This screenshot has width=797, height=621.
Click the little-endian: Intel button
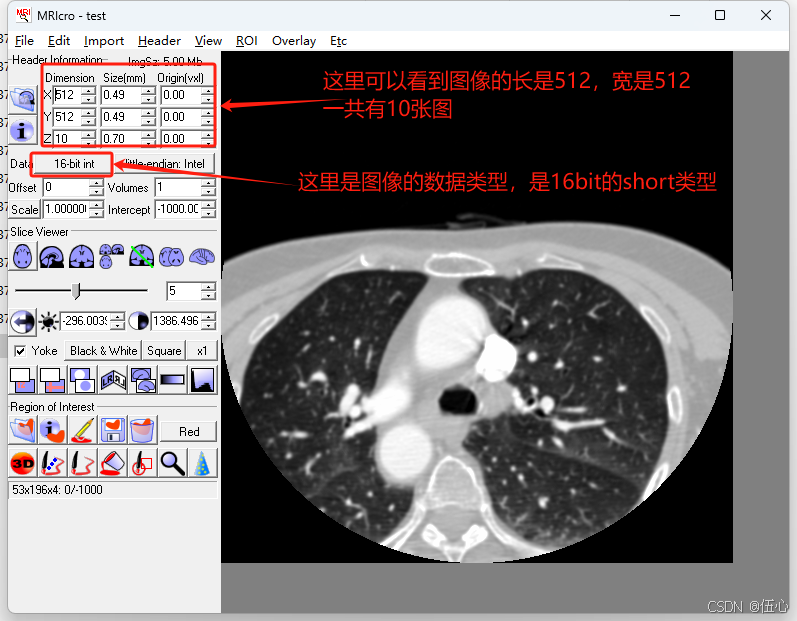coord(164,164)
